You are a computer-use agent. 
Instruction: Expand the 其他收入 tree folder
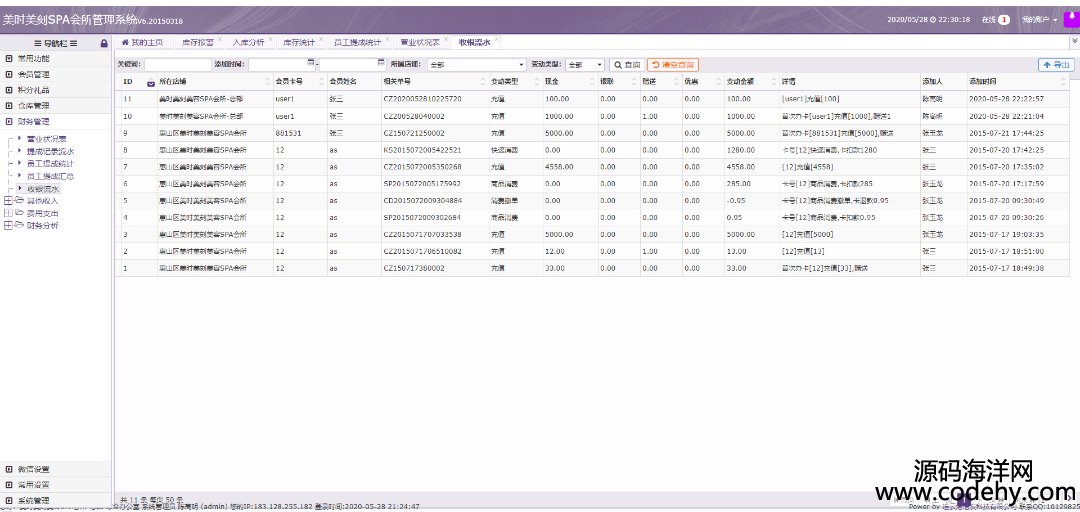8,201
